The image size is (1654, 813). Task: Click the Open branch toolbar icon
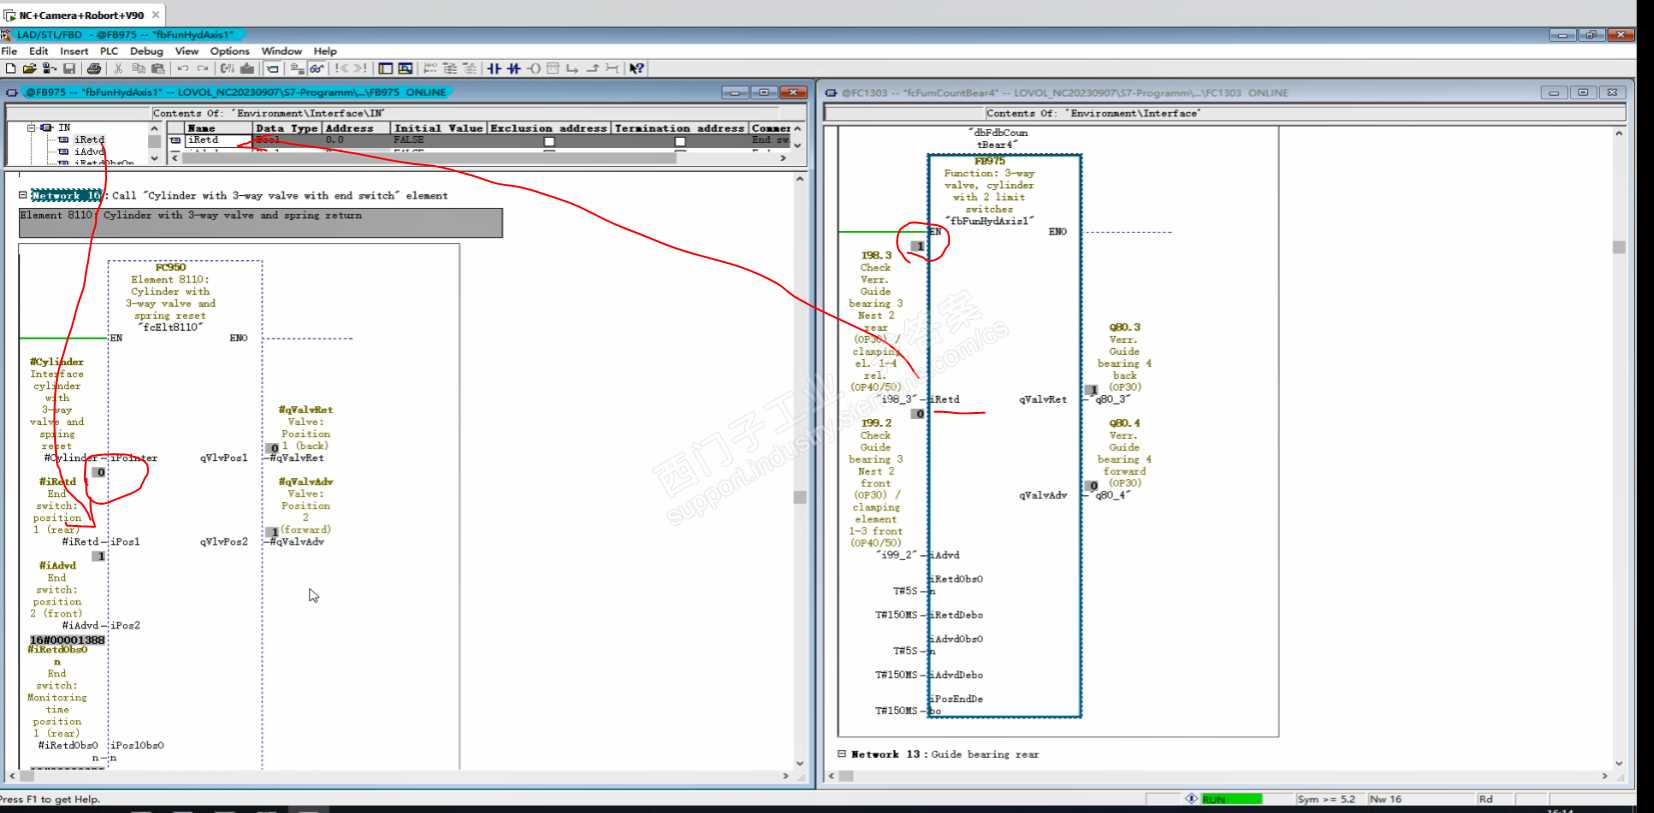[x=572, y=69]
